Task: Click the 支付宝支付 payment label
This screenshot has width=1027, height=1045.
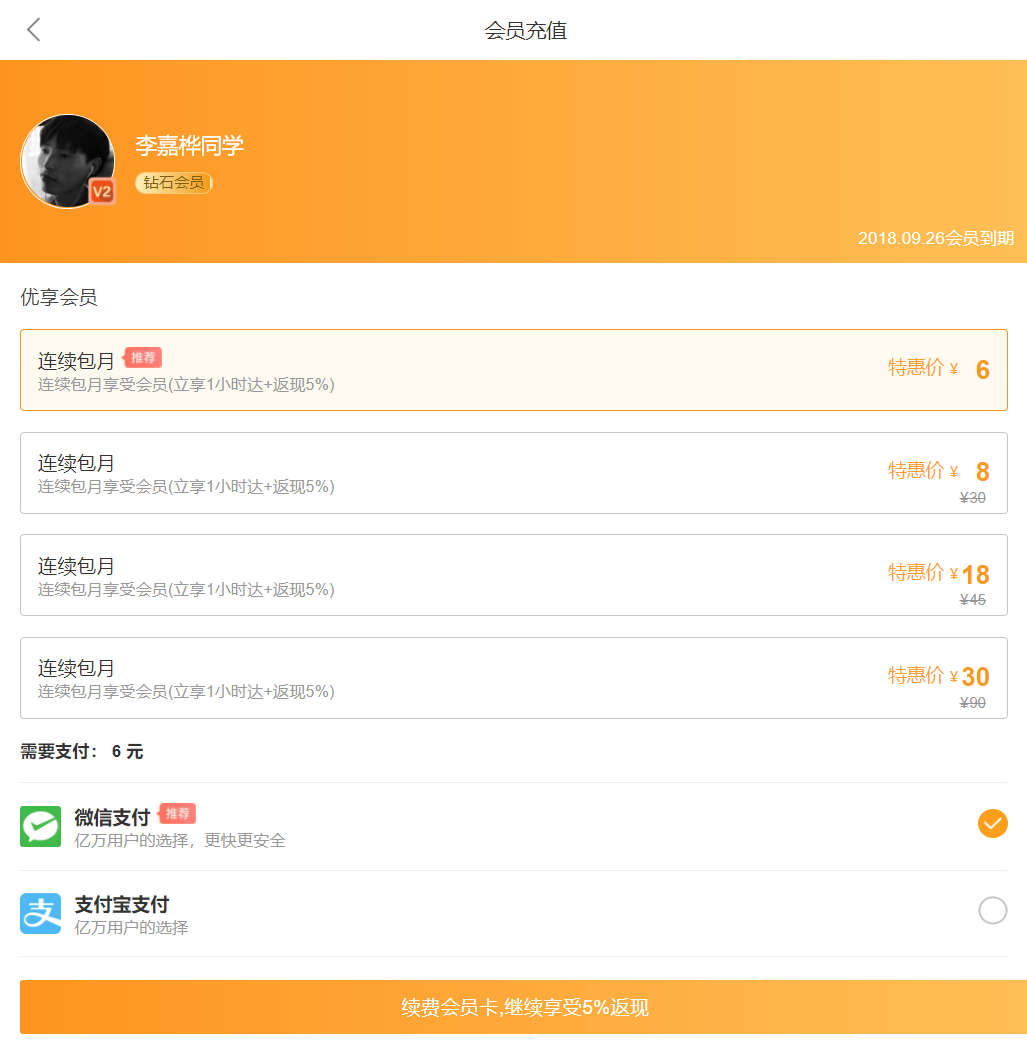Action: tap(122, 904)
